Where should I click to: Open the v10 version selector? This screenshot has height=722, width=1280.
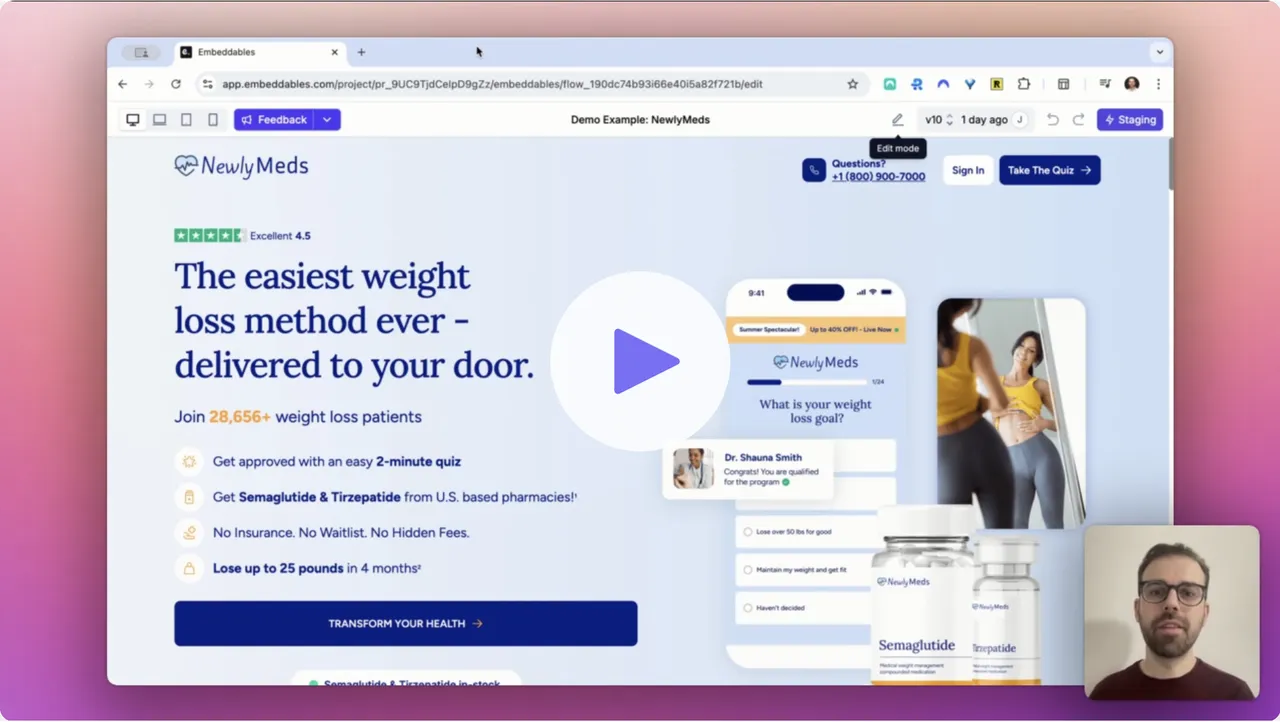[x=938, y=120]
